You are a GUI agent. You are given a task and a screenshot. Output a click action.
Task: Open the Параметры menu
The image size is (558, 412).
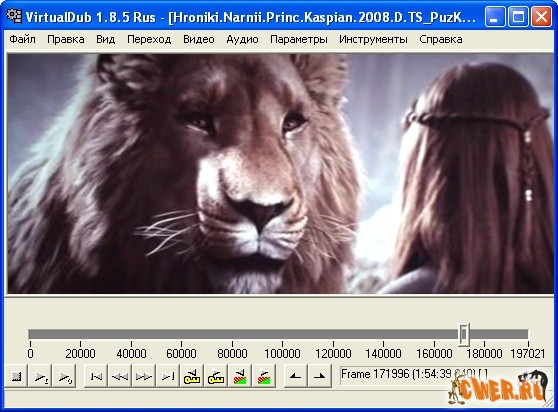coord(299,39)
